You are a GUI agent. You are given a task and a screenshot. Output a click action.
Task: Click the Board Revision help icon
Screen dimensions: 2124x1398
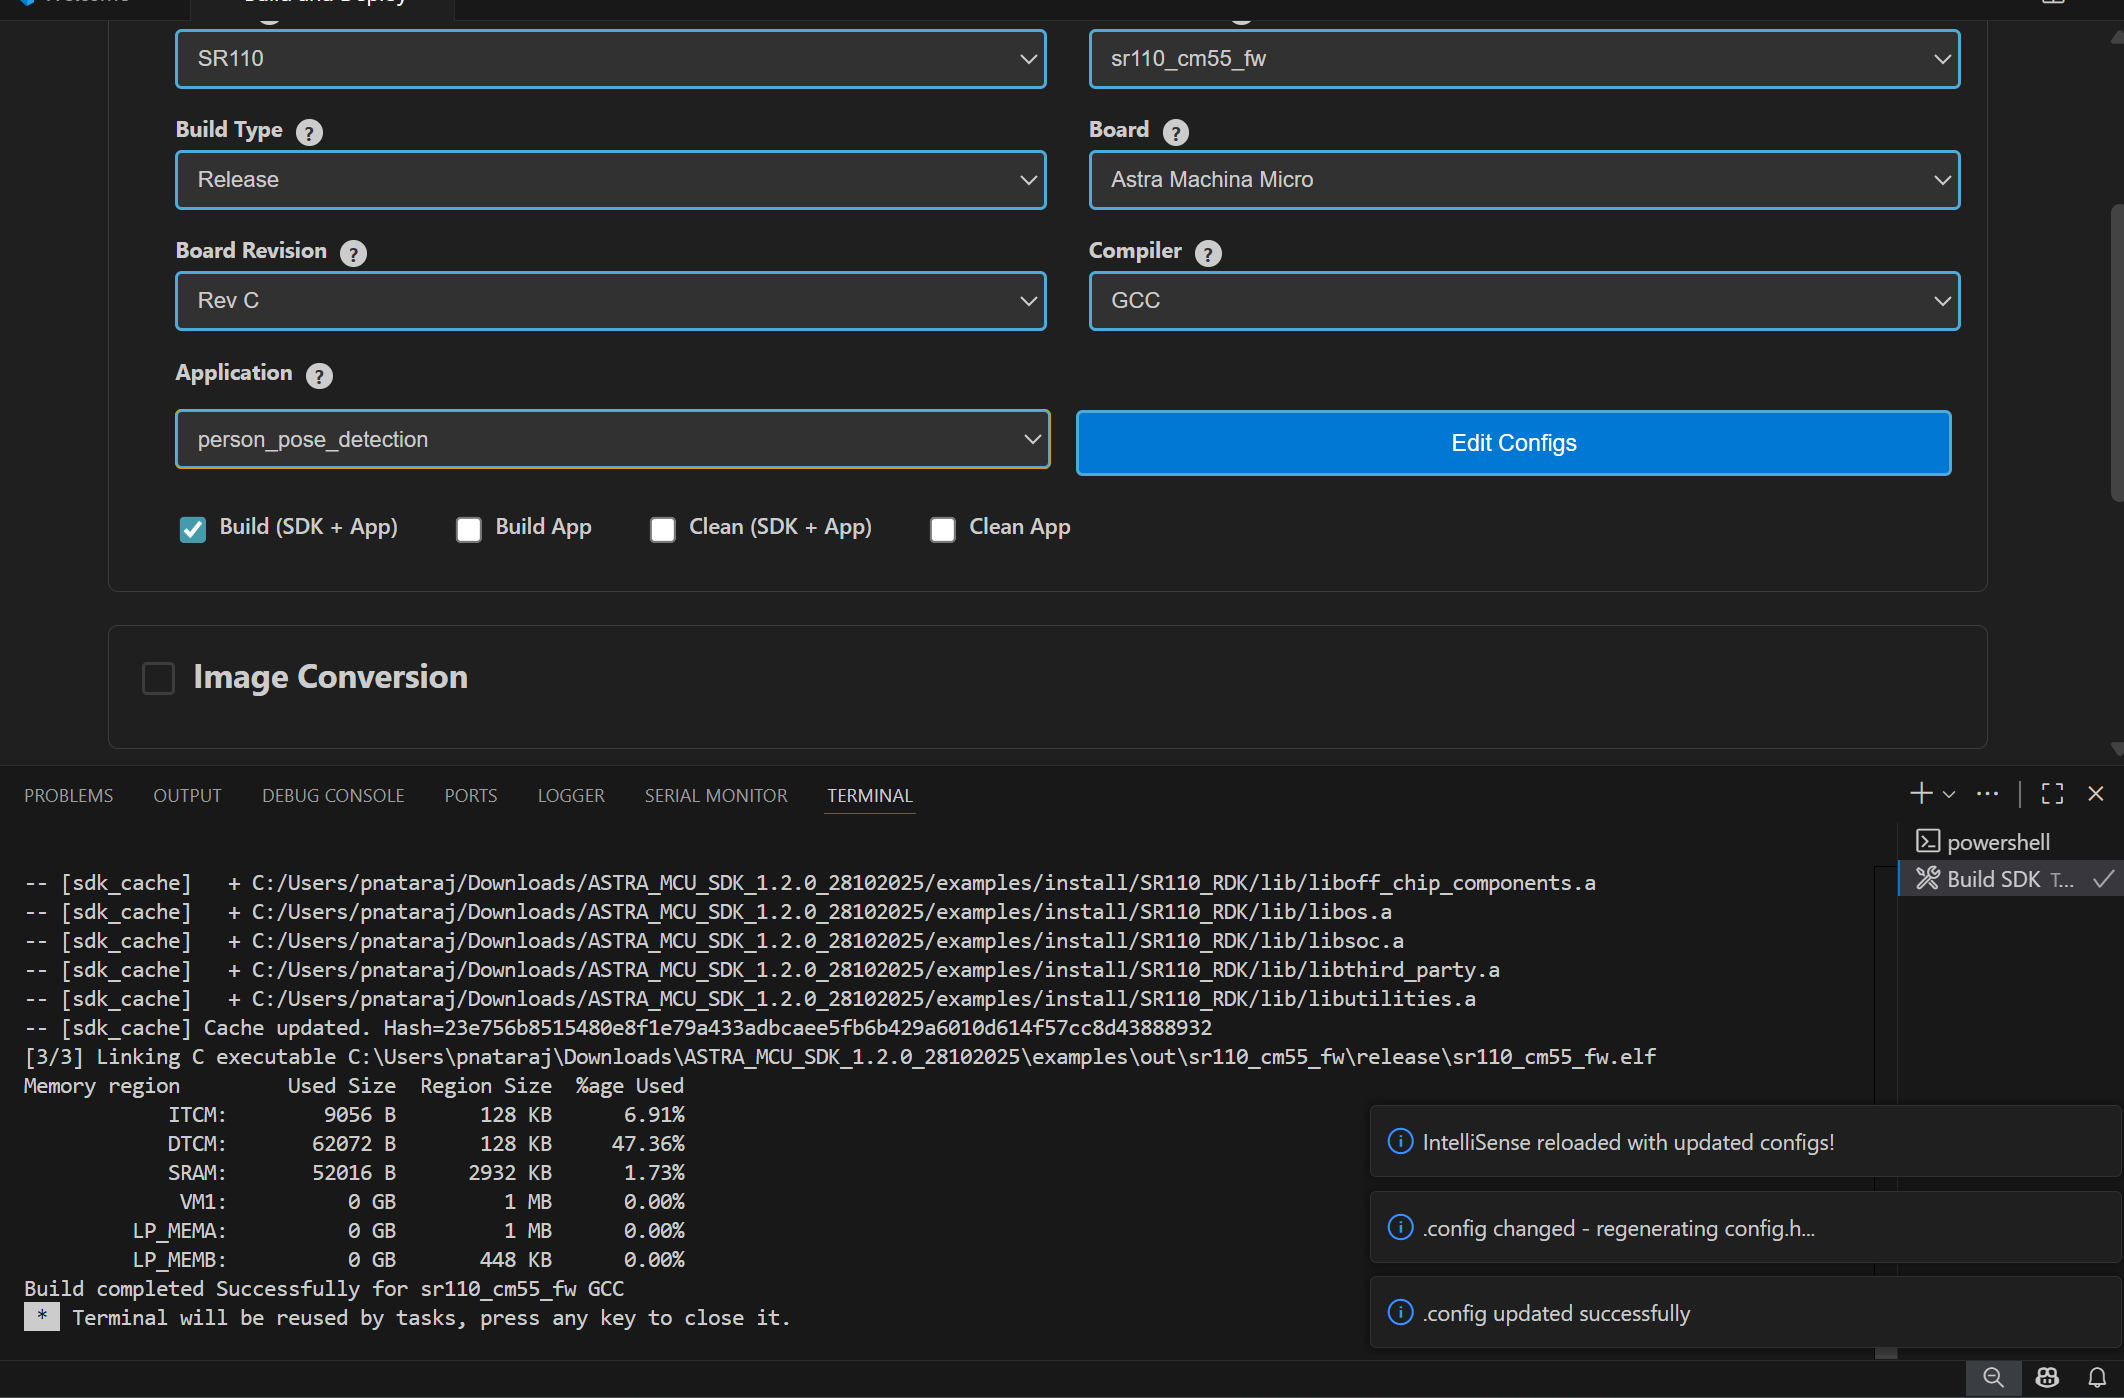point(353,253)
